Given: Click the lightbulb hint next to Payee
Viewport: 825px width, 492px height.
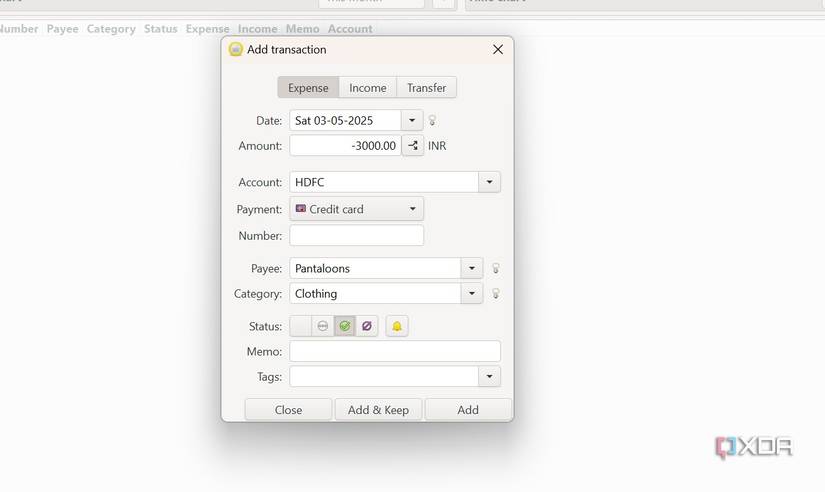Looking at the screenshot, I should click(496, 268).
